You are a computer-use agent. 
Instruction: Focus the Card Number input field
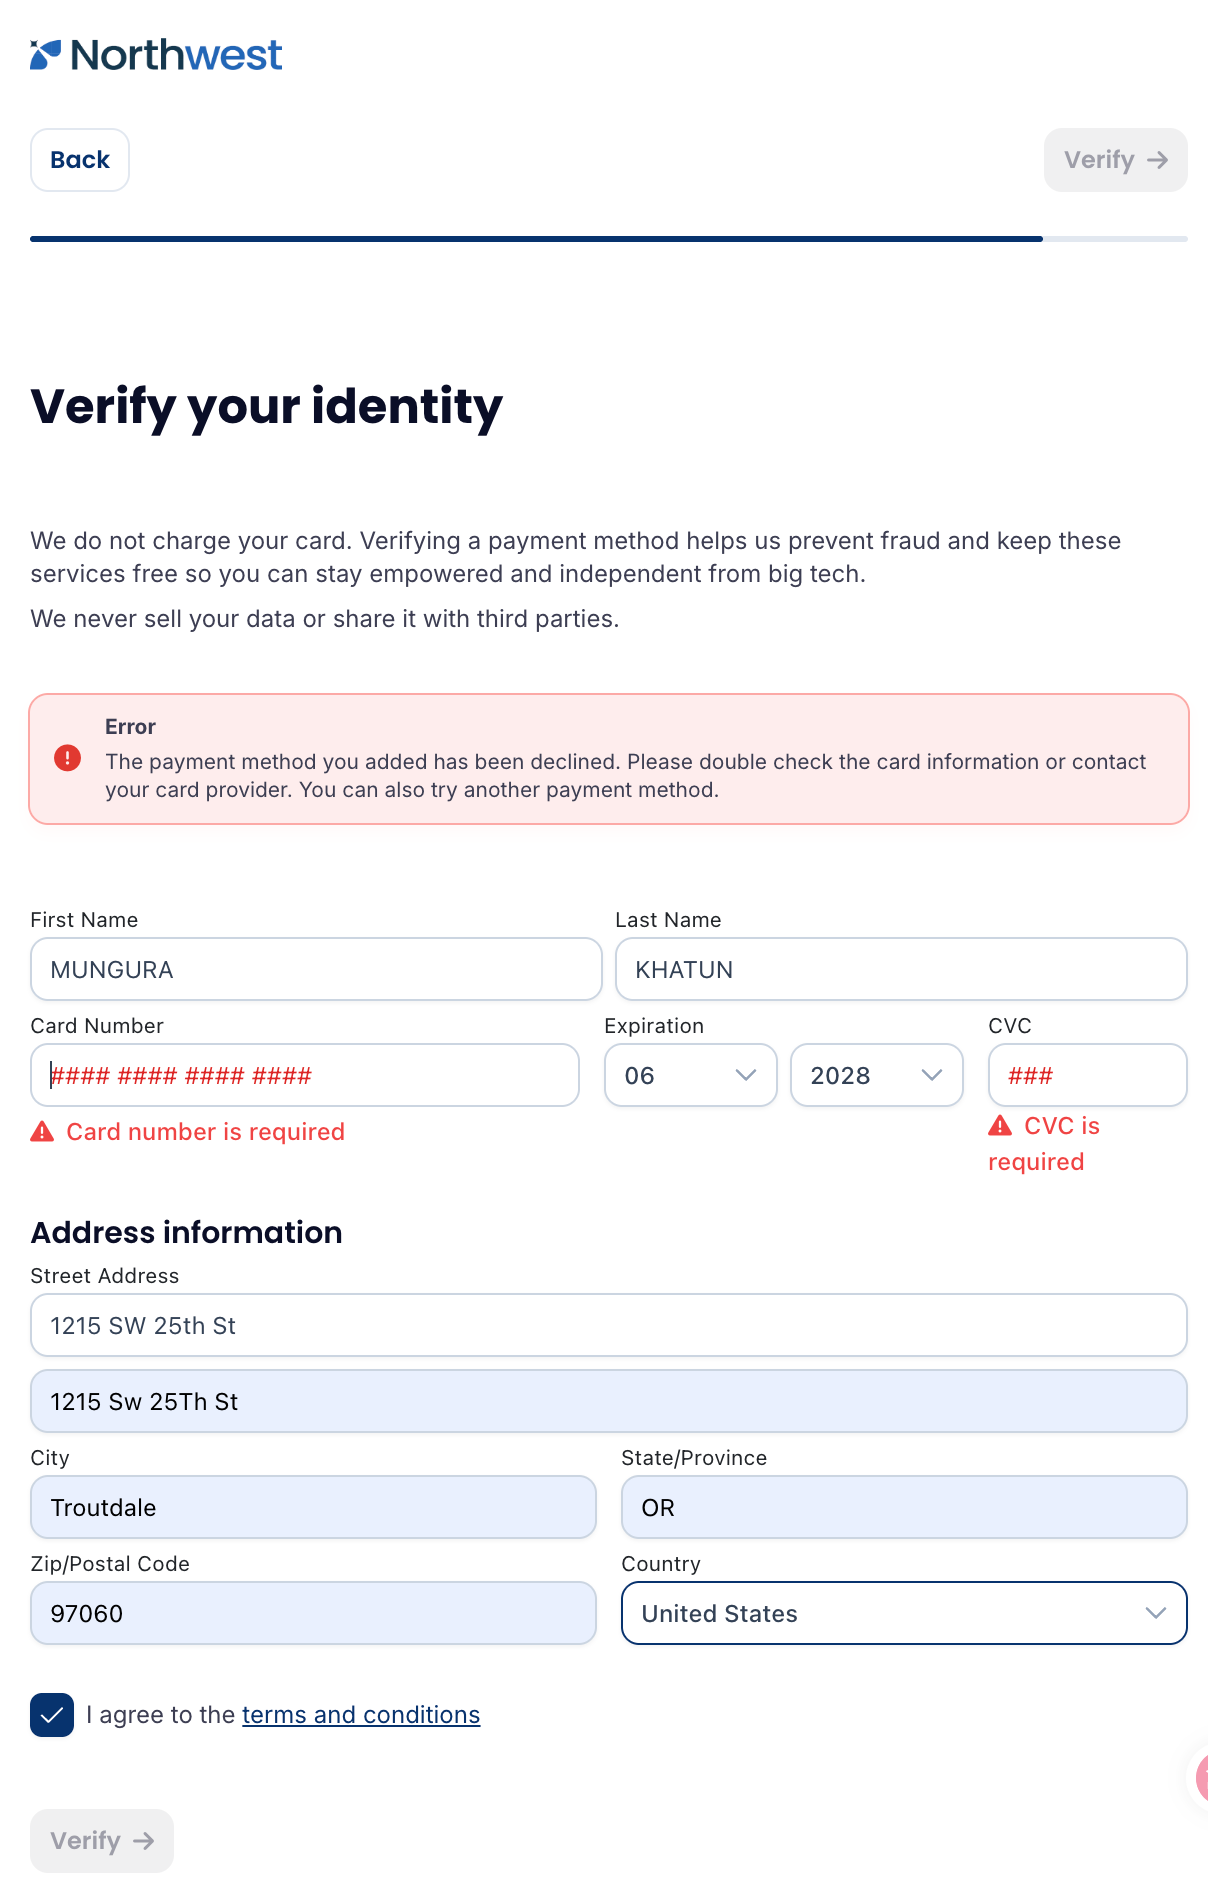tap(305, 1075)
